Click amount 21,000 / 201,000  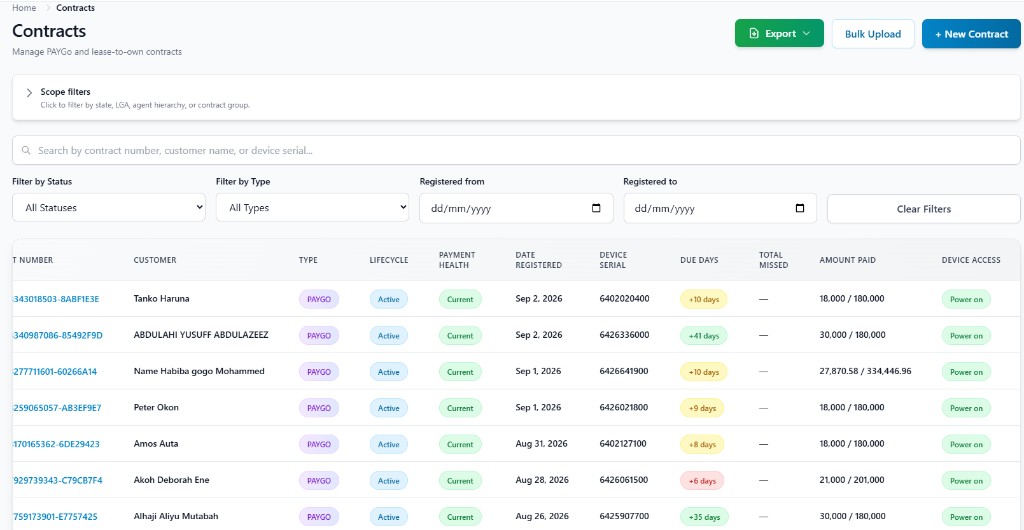pyautogui.click(x=852, y=480)
